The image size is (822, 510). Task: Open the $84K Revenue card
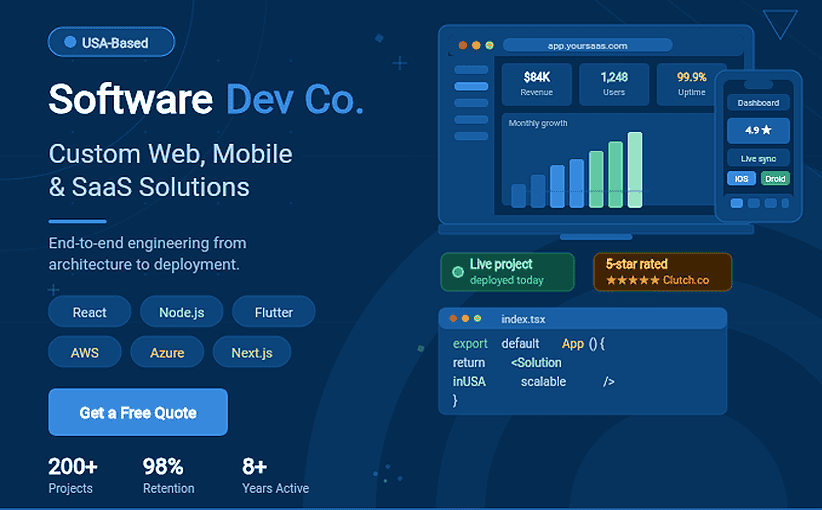(x=536, y=84)
